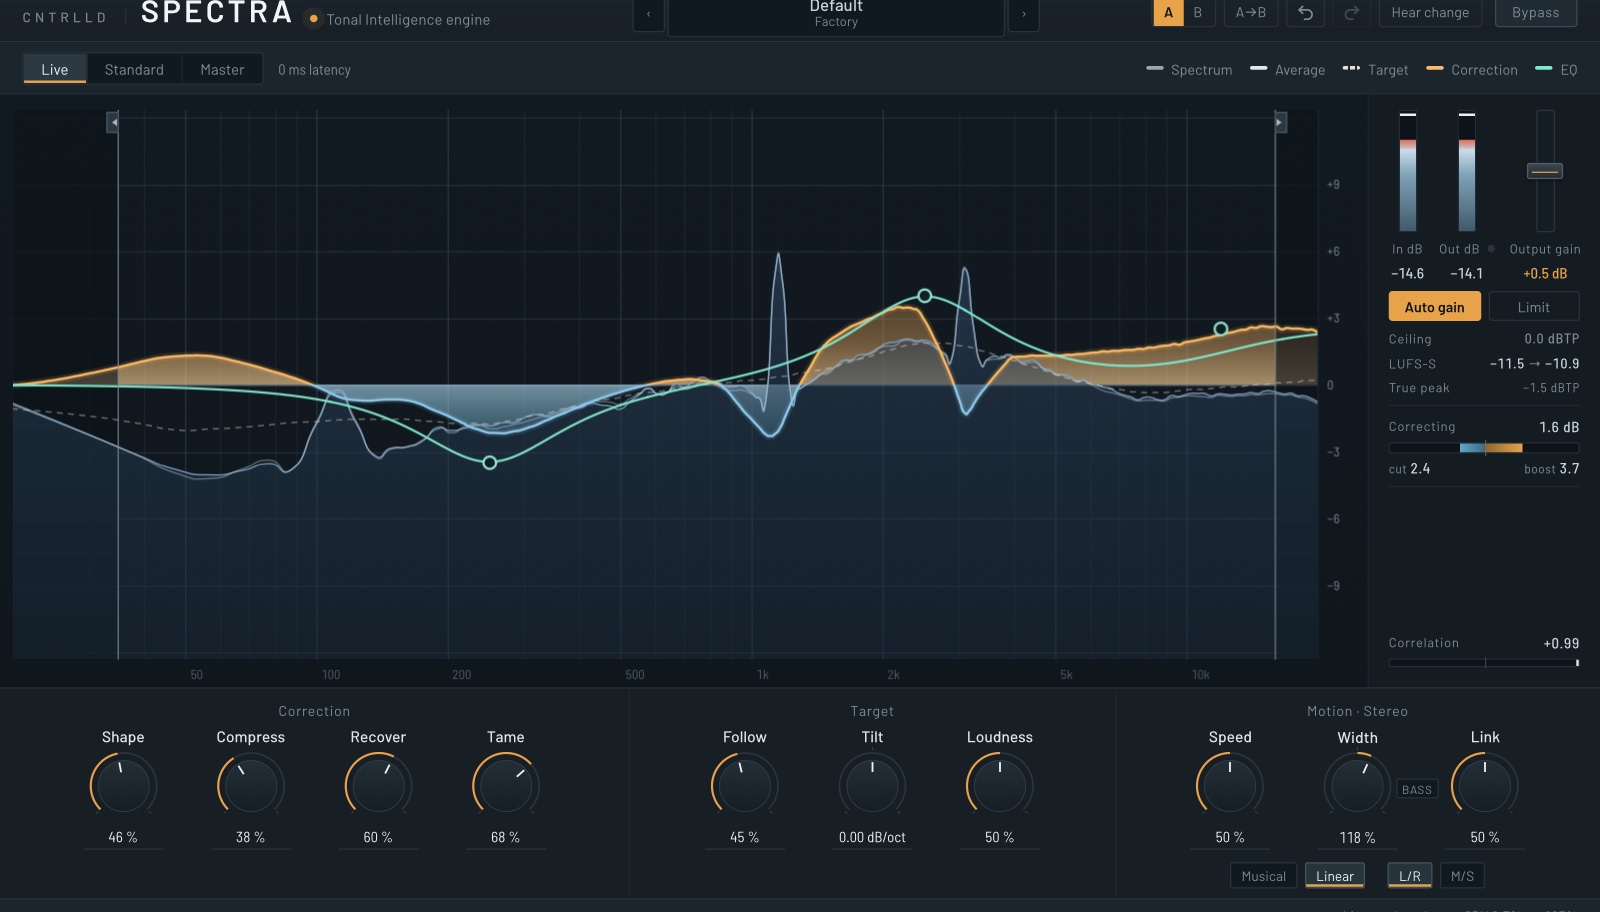Click the True peak -1.5 dBTP reading
This screenshot has height=912, width=1600.
coord(1550,388)
